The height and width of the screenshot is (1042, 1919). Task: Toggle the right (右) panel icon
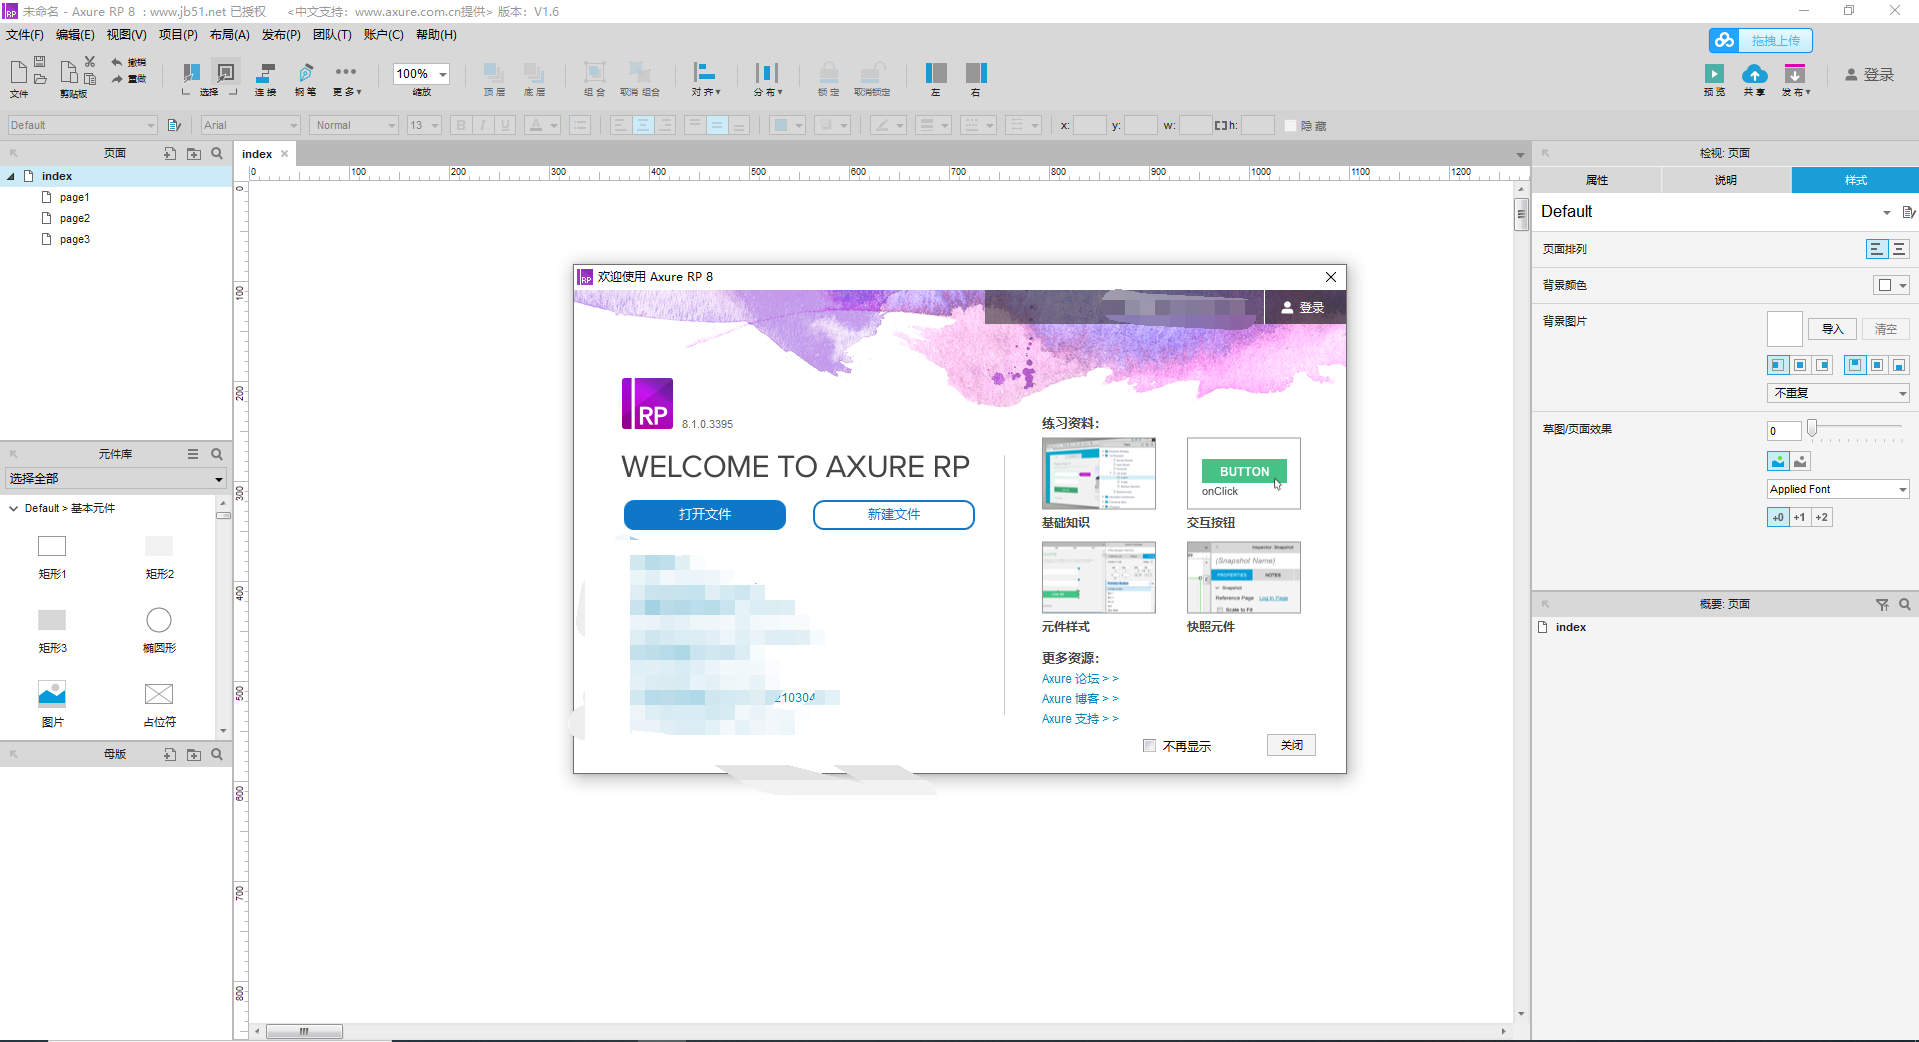click(976, 73)
